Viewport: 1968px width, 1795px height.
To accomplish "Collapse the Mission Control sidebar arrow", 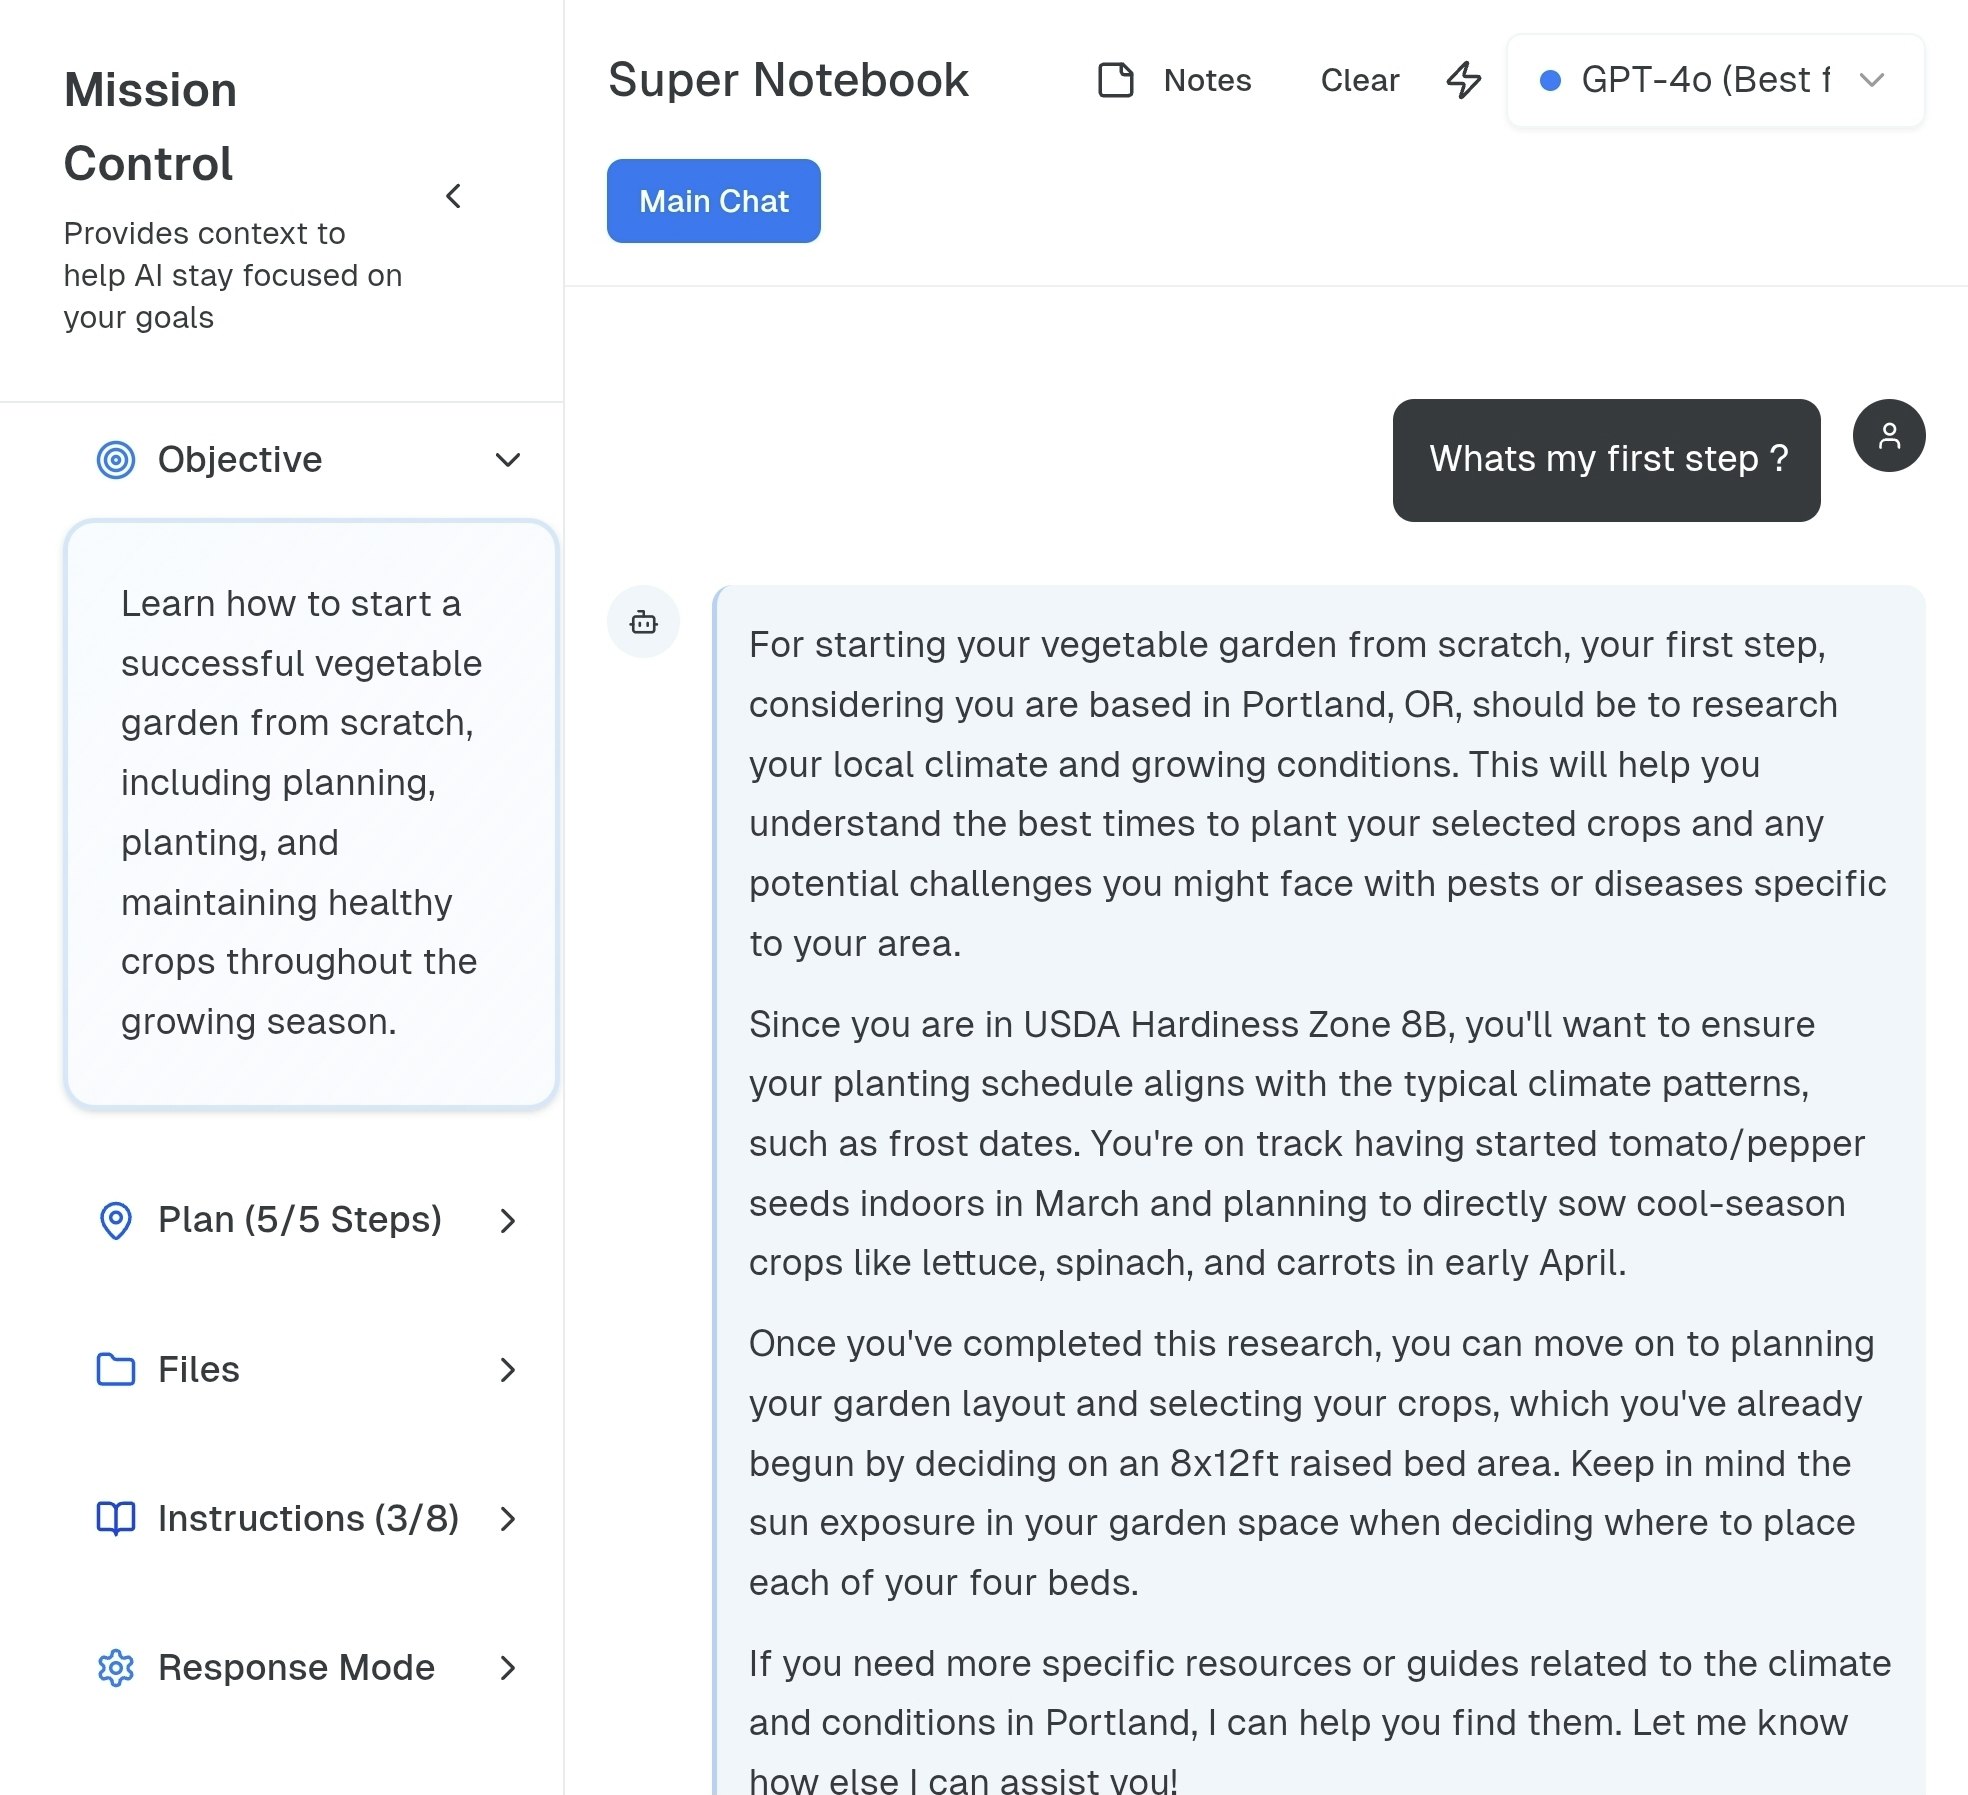I will [454, 196].
